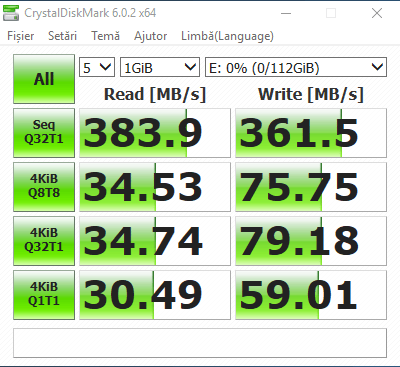Open the Setări menu
The image size is (400, 367).
tap(62, 36)
